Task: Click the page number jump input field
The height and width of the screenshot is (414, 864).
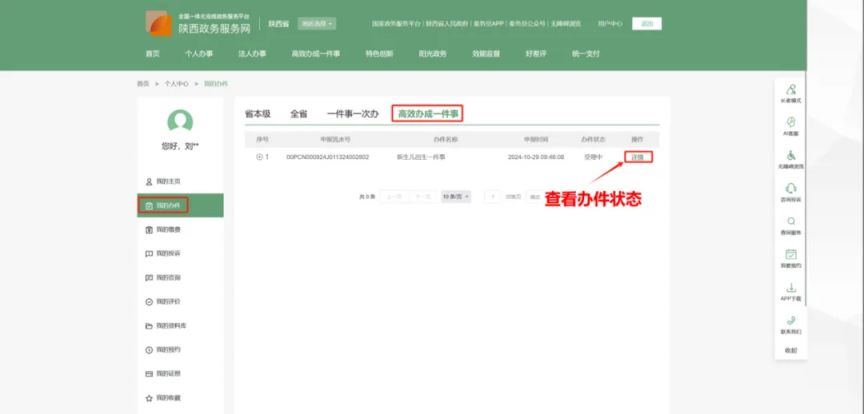Action: [x=493, y=197]
